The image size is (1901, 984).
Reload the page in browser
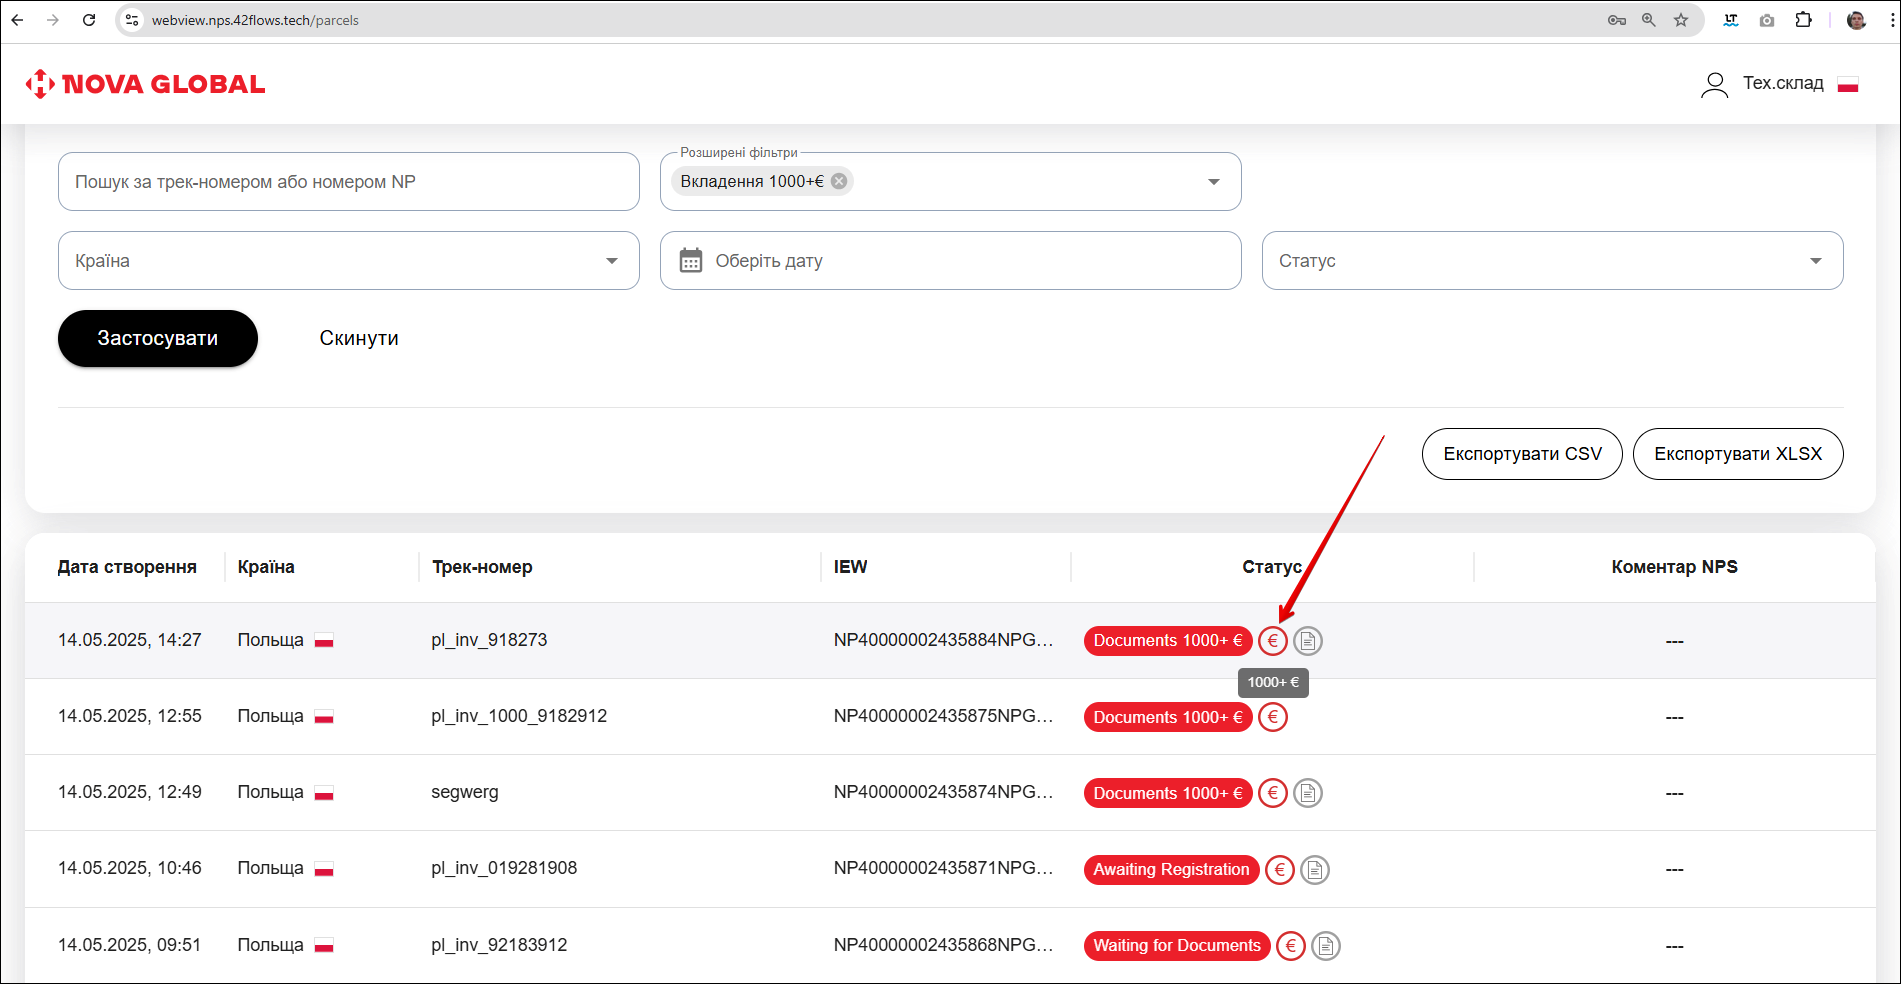click(89, 20)
